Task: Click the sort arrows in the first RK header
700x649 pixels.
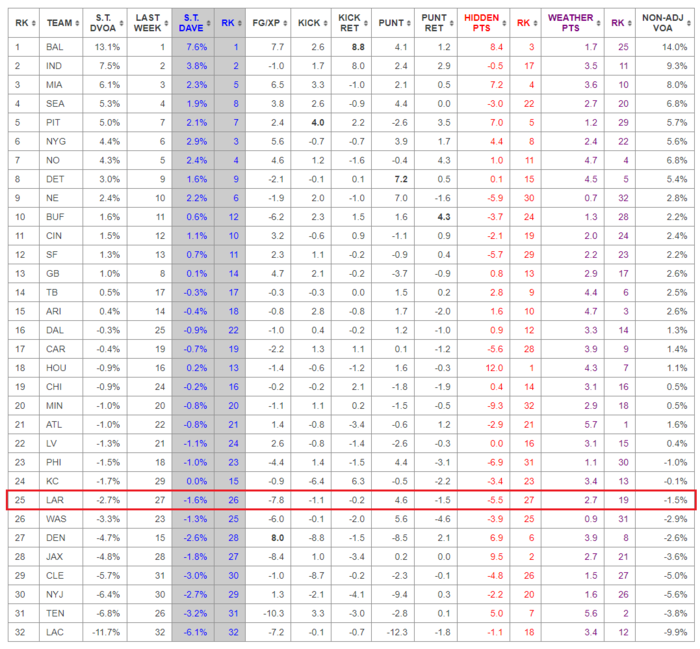Action: click(33, 23)
